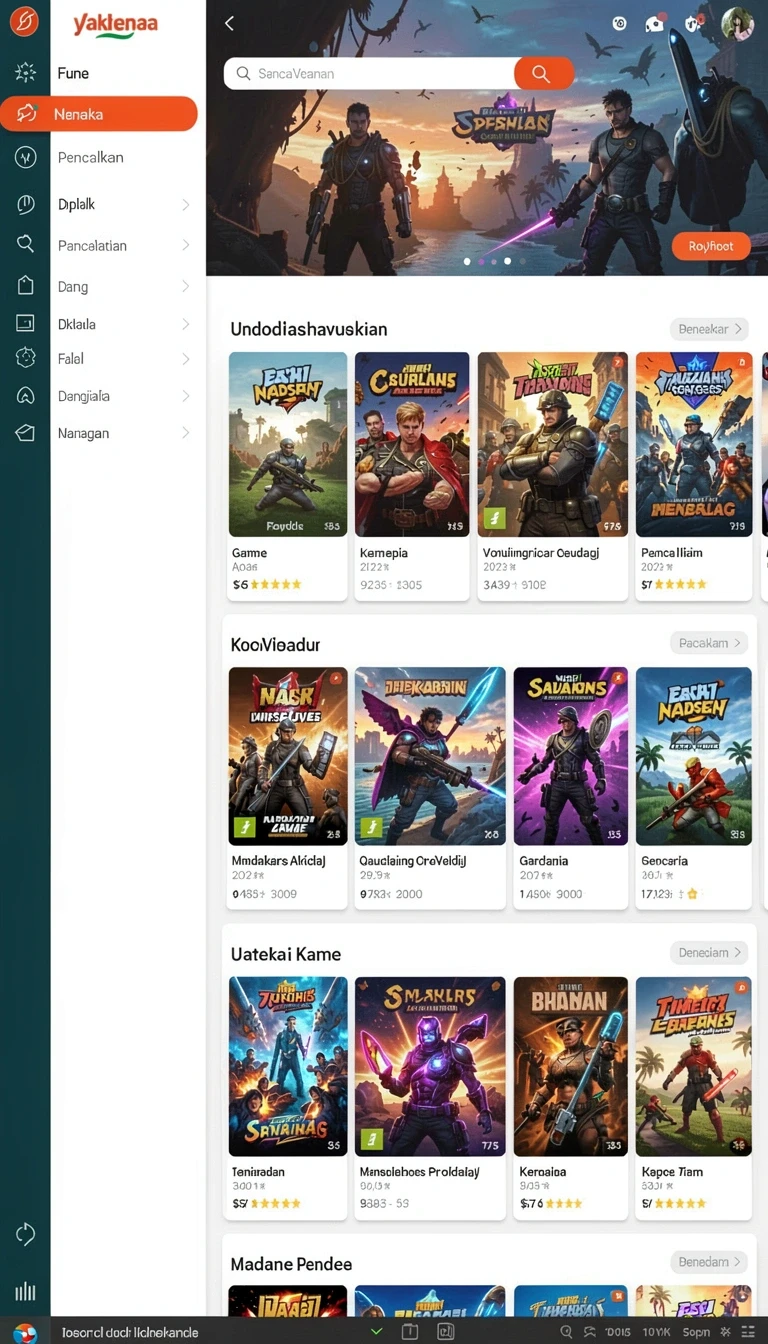
Task: Click the upload box icon in bottom bar
Action: pos(410,1332)
